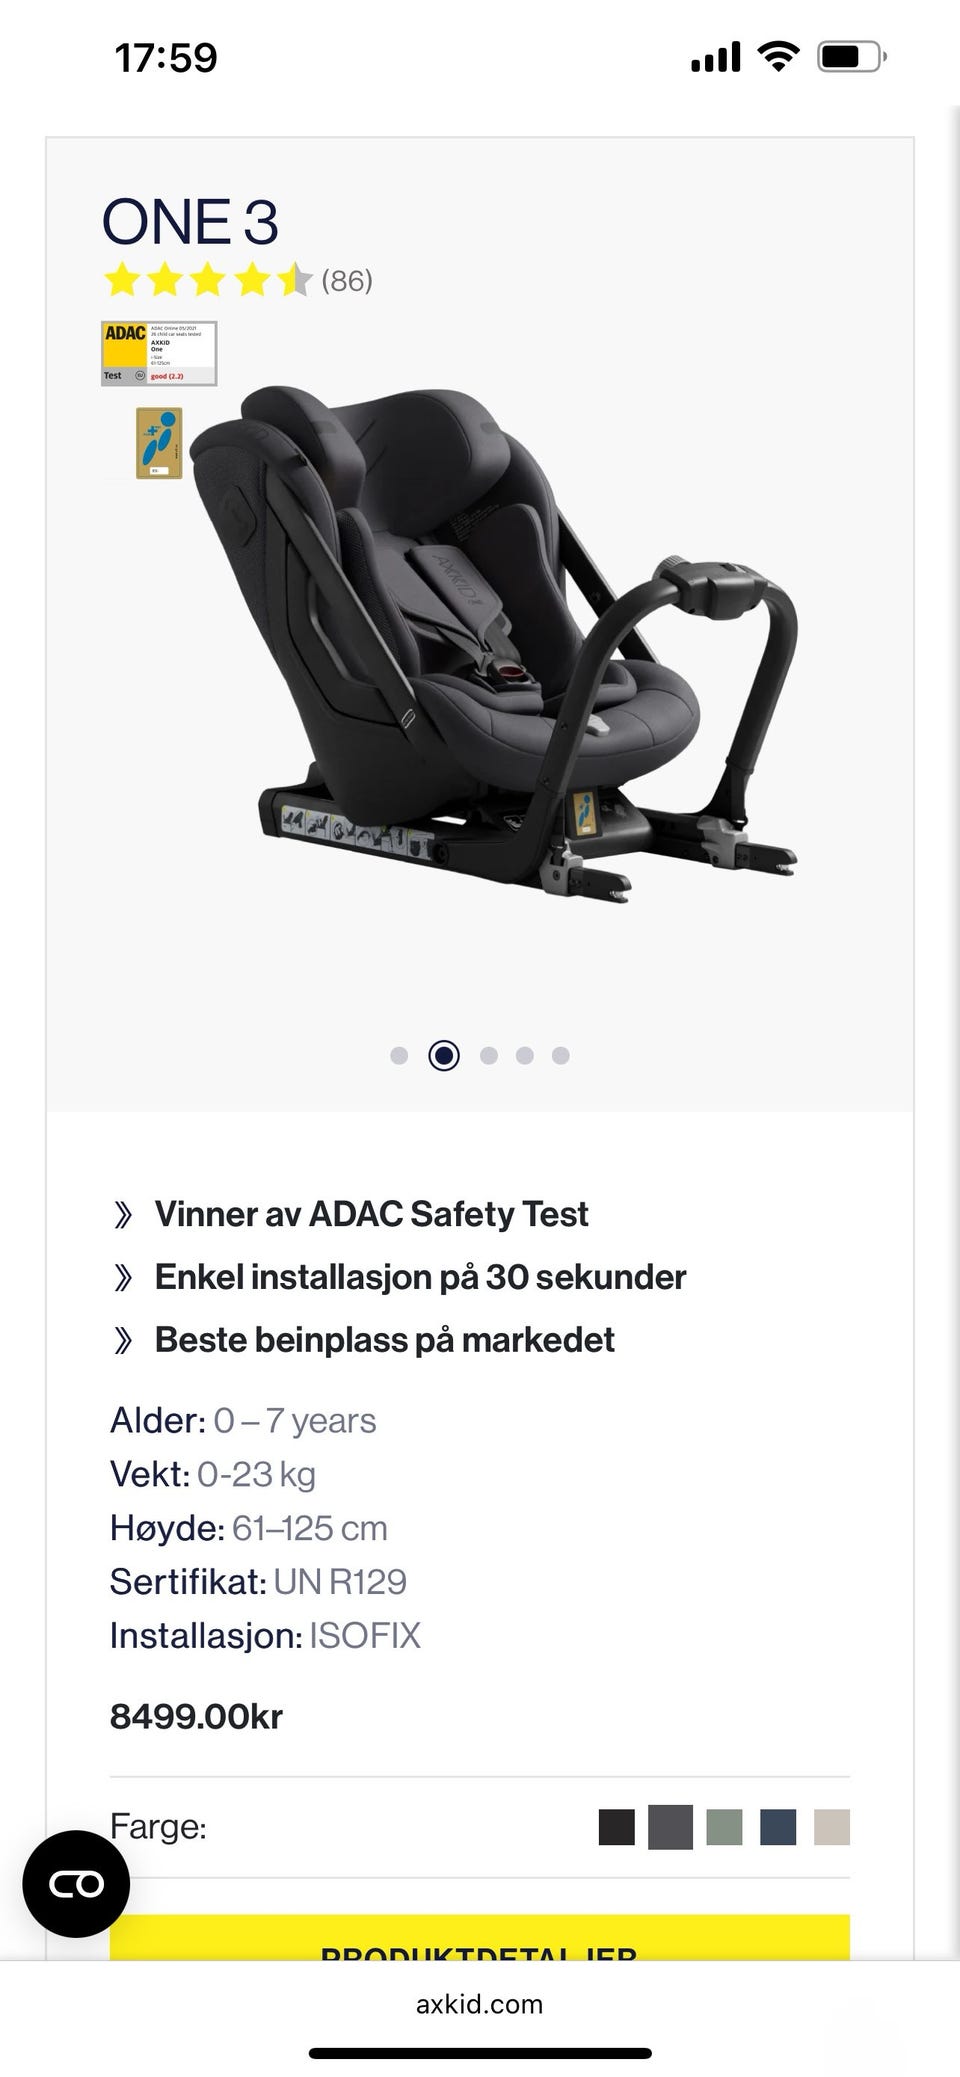
Task: Tap the axkid.com address bar
Action: [x=480, y=2004]
